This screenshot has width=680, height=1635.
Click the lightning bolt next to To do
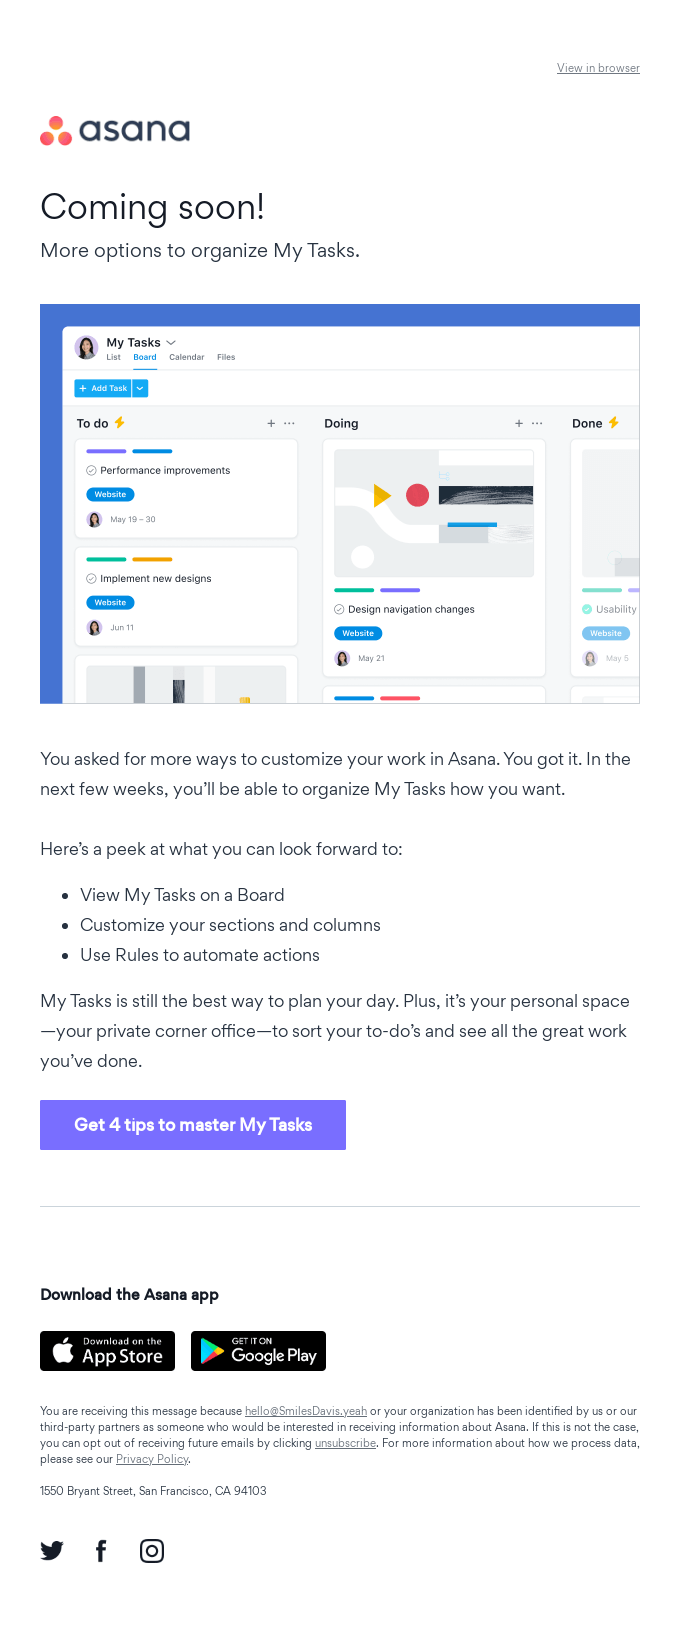[120, 423]
